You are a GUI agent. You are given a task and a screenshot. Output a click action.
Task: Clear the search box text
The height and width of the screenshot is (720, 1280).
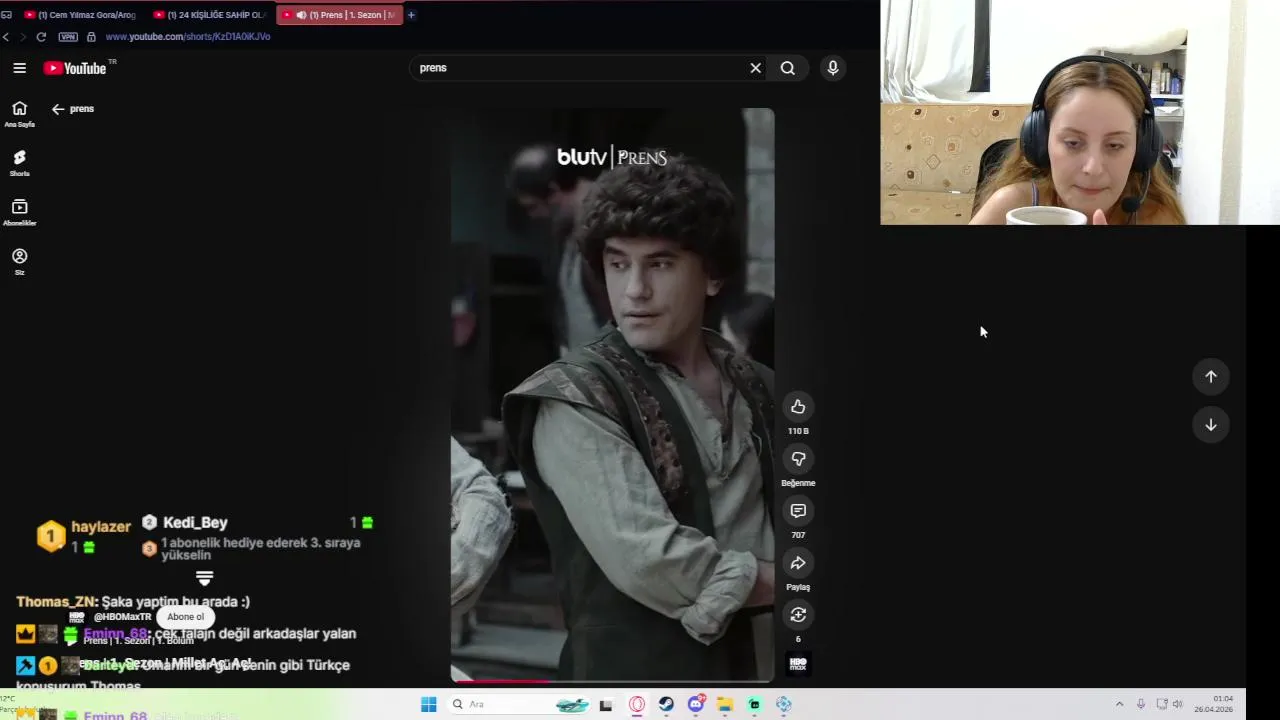tap(755, 68)
